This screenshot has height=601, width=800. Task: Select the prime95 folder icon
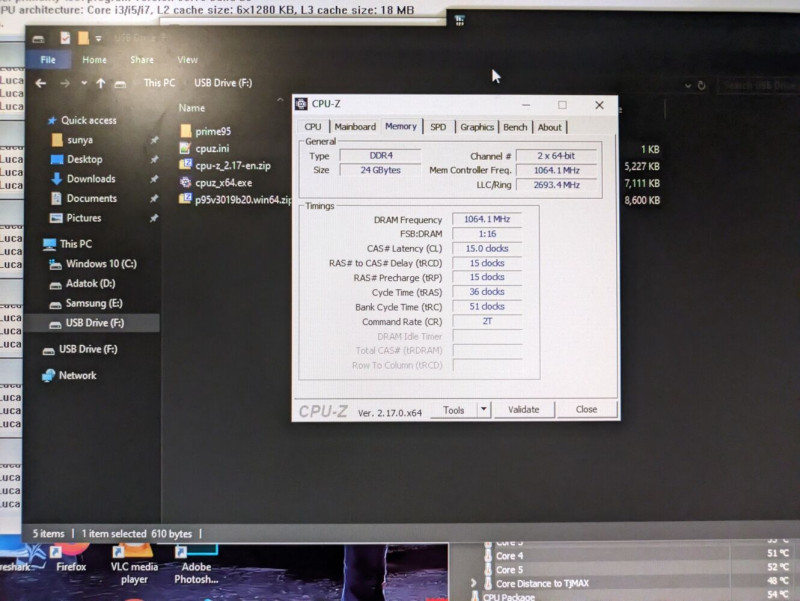pyautogui.click(x=185, y=131)
